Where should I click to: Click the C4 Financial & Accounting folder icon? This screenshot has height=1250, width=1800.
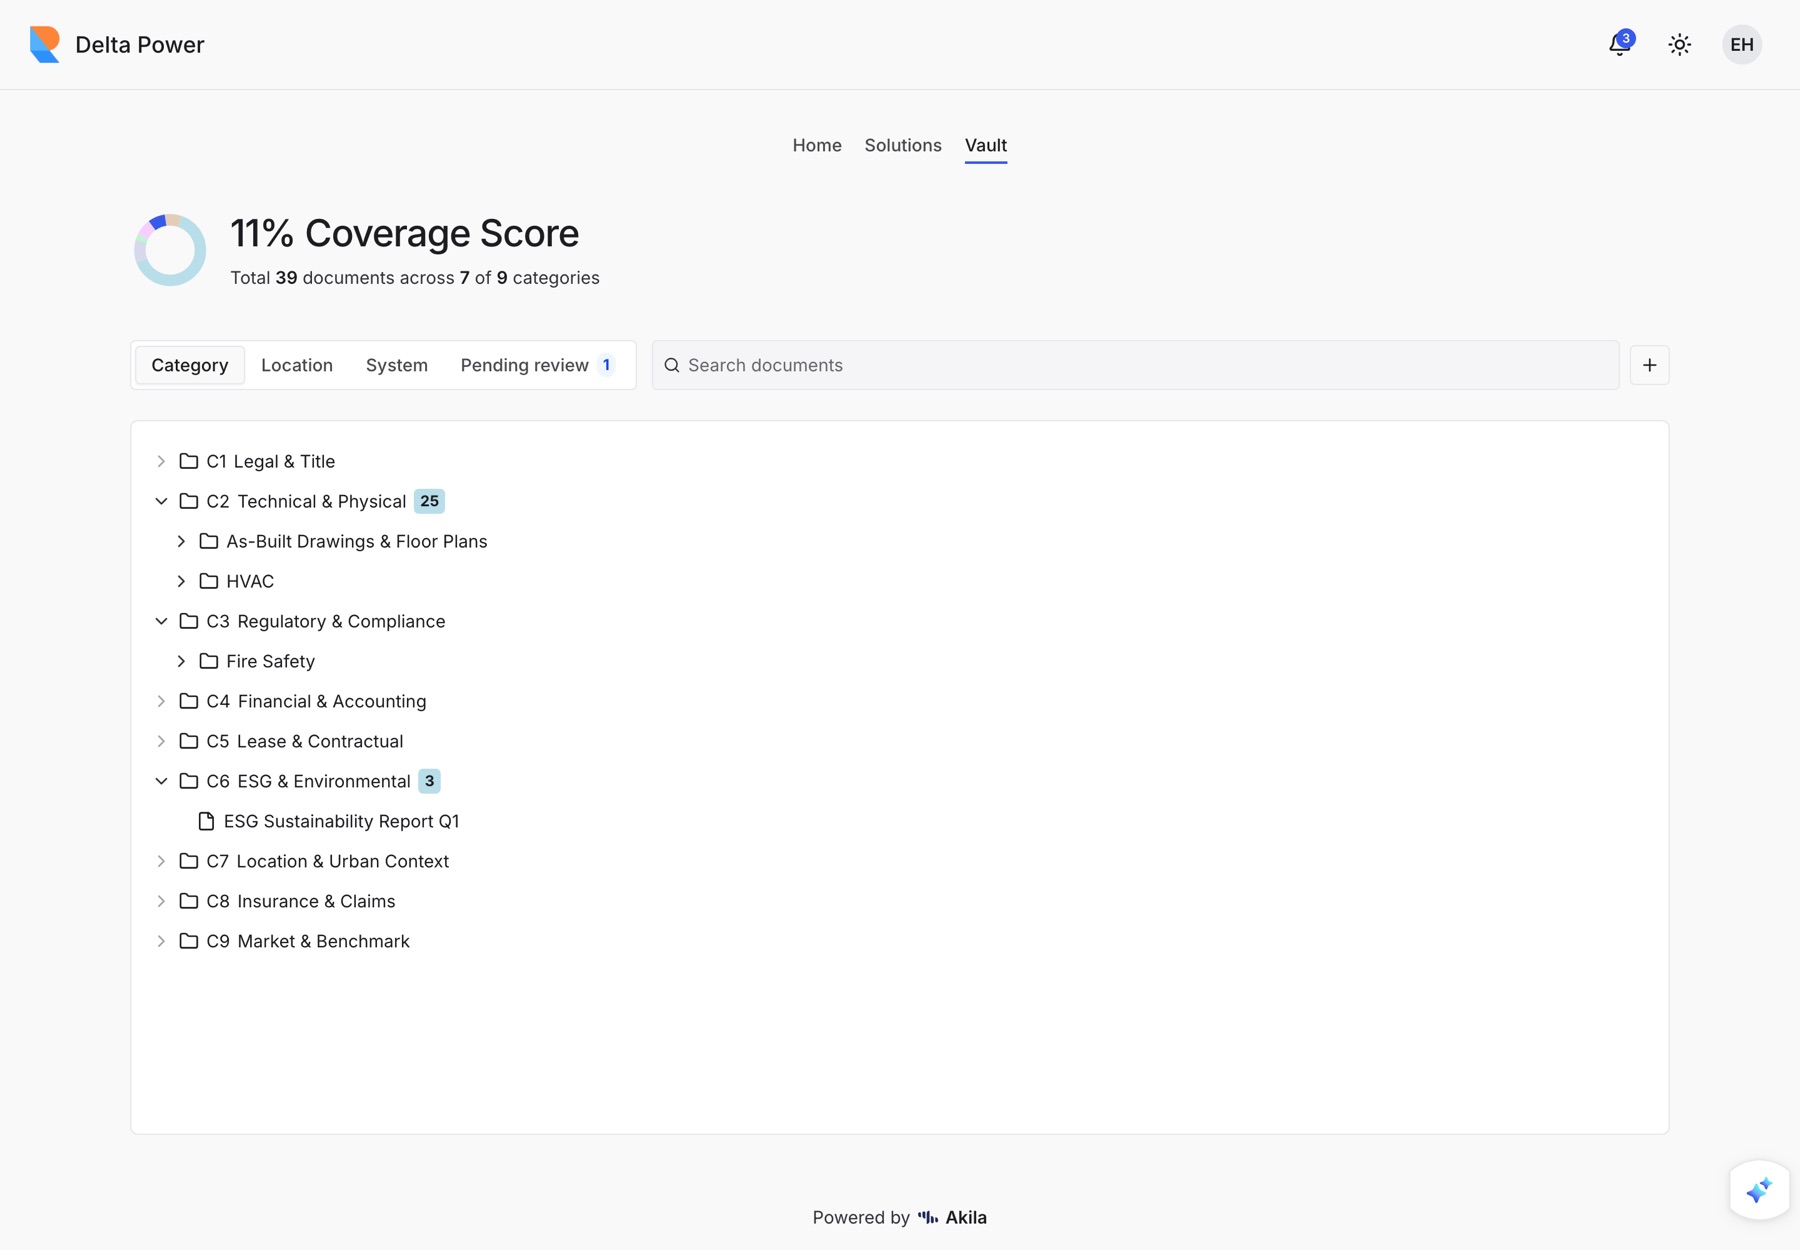coord(188,701)
